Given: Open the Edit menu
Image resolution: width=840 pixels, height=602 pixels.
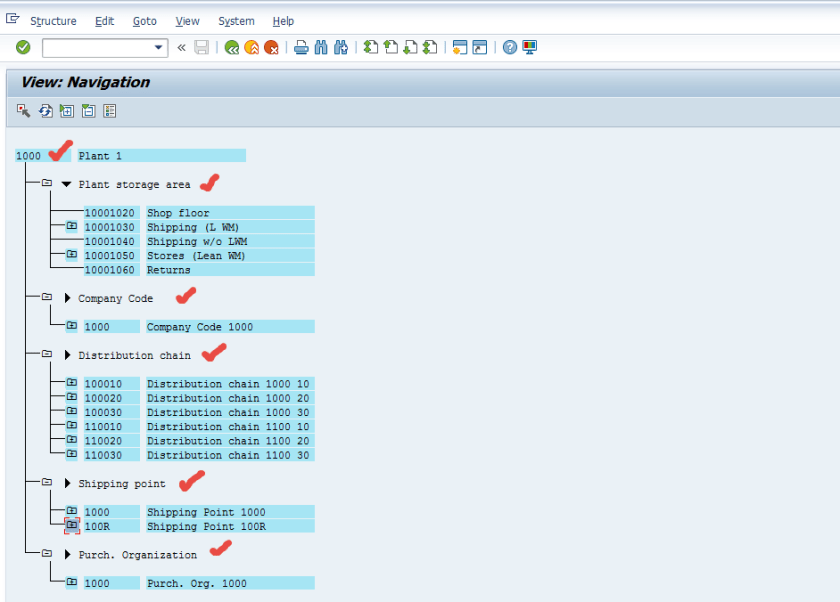Looking at the screenshot, I should pos(104,21).
